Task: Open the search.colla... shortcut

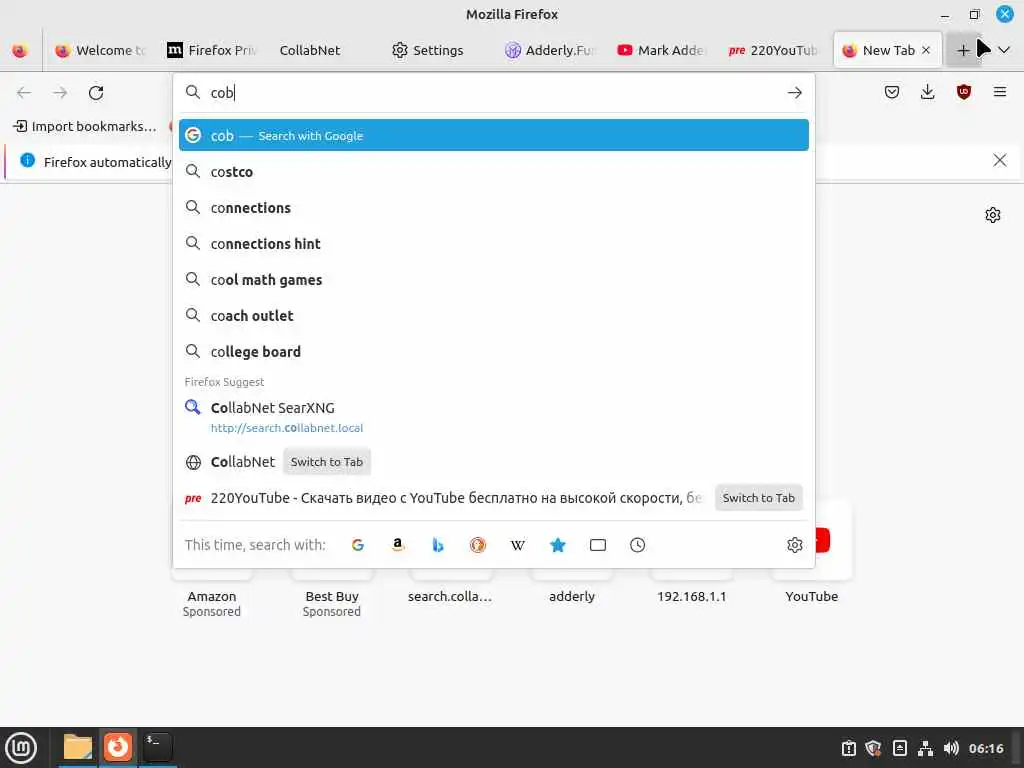Action: [x=450, y=596]
